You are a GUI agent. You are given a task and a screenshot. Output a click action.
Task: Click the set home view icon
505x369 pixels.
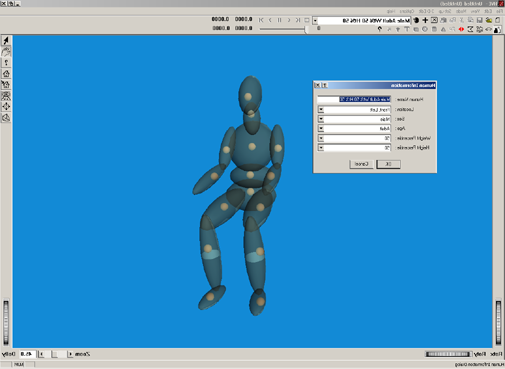pos(6,85)
